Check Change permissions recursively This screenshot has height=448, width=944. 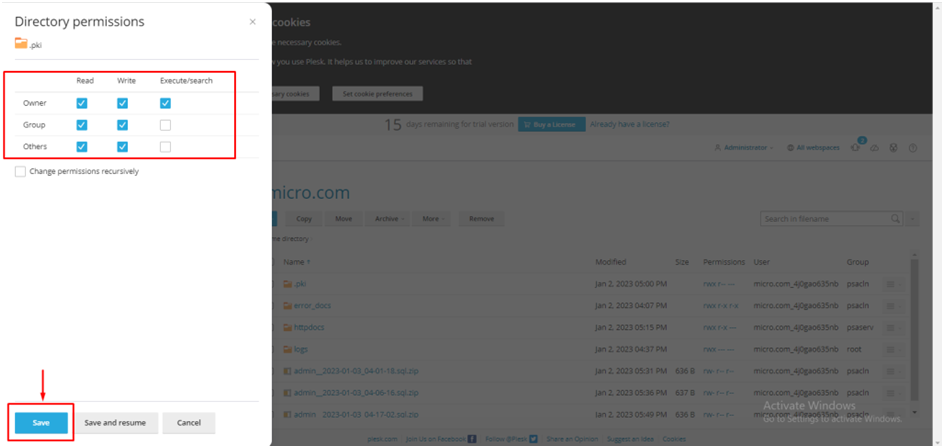(x=21, y=171)
